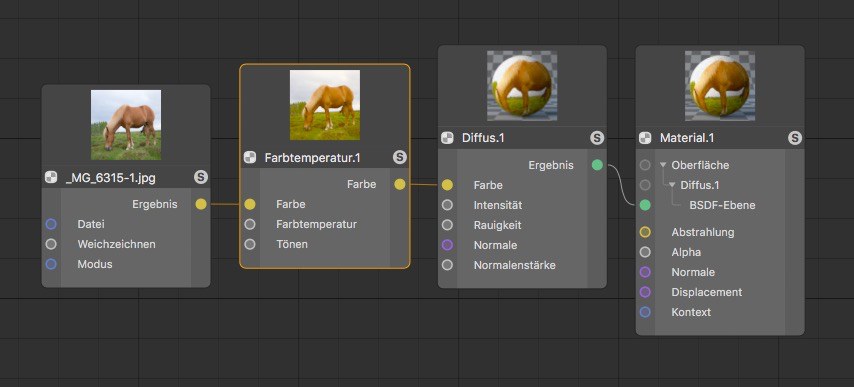Collapse the Diffus.1 tree entry in Material.1

(672, 185)
